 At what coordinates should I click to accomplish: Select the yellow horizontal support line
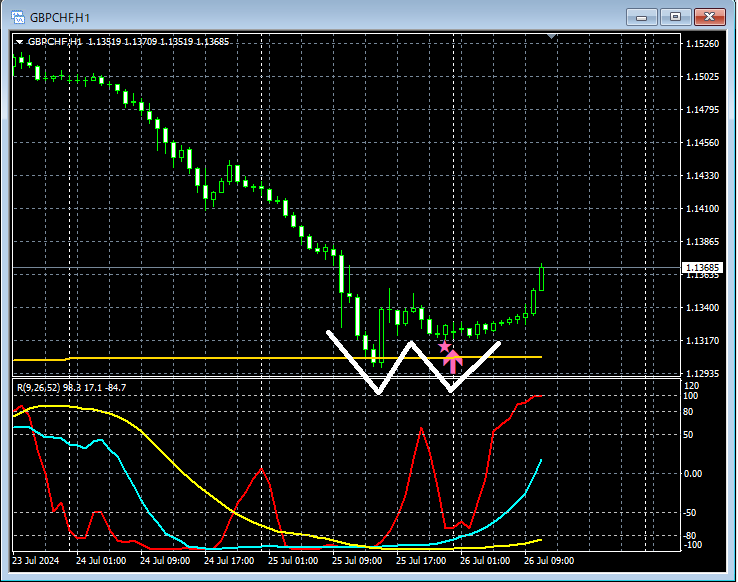click(200, 357)
